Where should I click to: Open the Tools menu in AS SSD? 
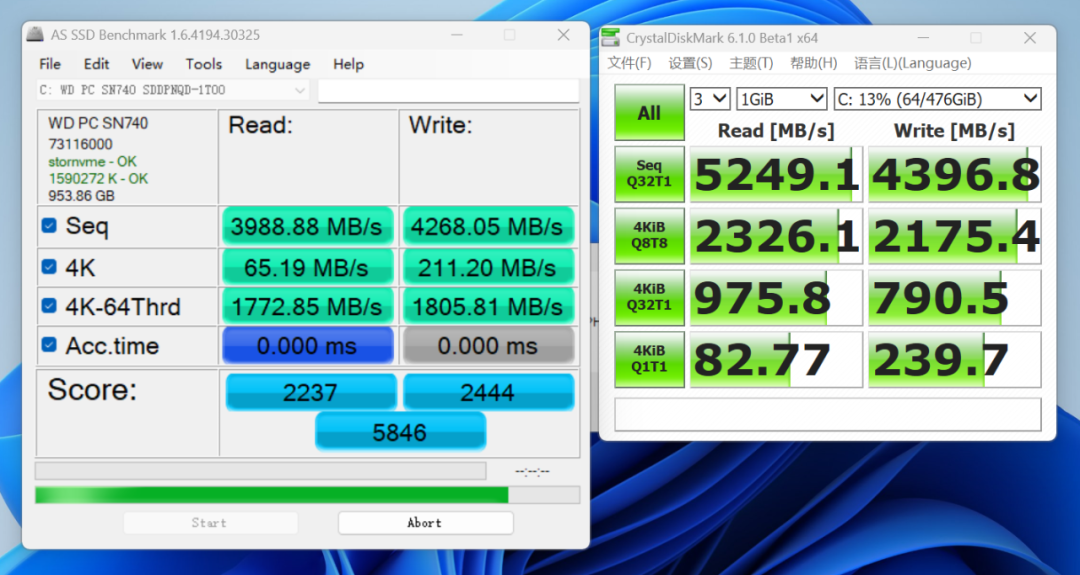click(204, 64)
